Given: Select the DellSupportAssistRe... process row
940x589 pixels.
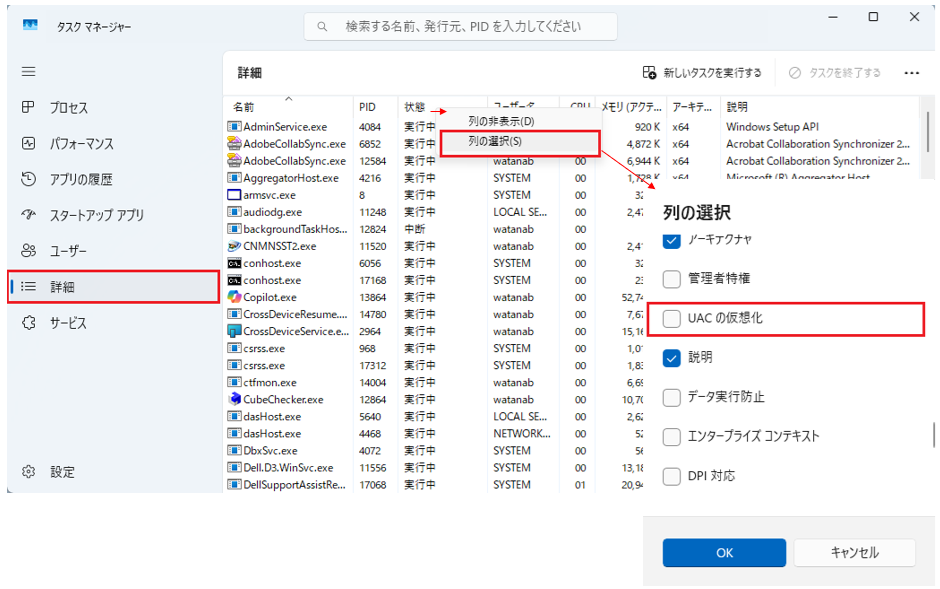Looking at the screenshot, I should [435, 484].
